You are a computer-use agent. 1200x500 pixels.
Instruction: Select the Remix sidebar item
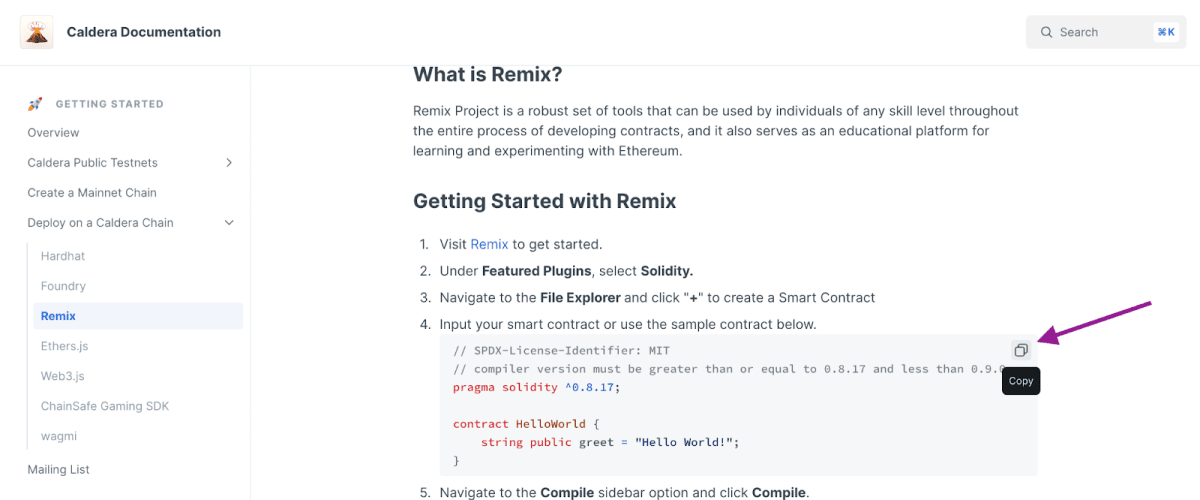[x=138, y=316]
